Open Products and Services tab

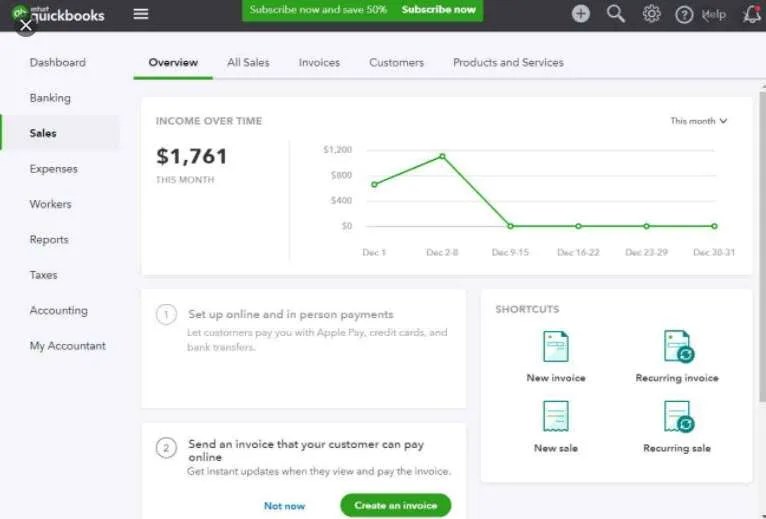pyautogui.click(x=508, y=63)
